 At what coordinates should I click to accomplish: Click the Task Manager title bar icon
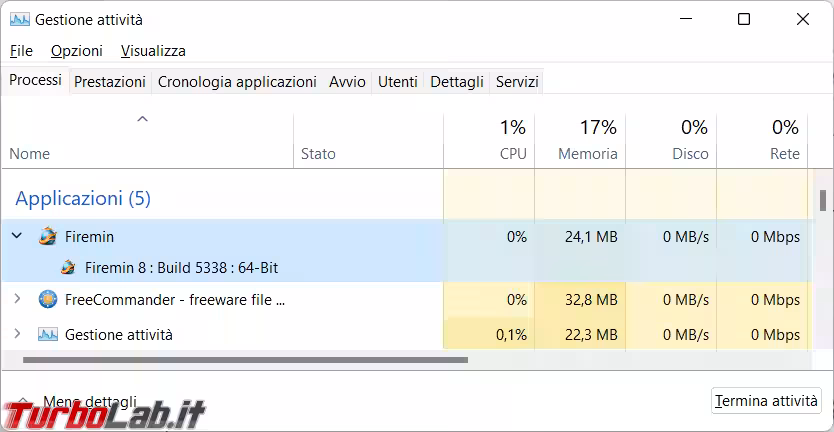pyautogui.click(x=19, y=19)
